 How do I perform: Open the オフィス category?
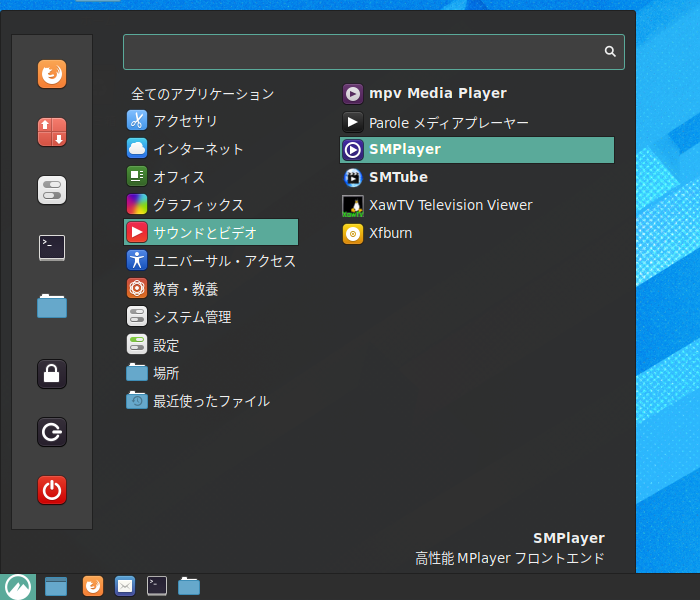click(x=211, y=177)
